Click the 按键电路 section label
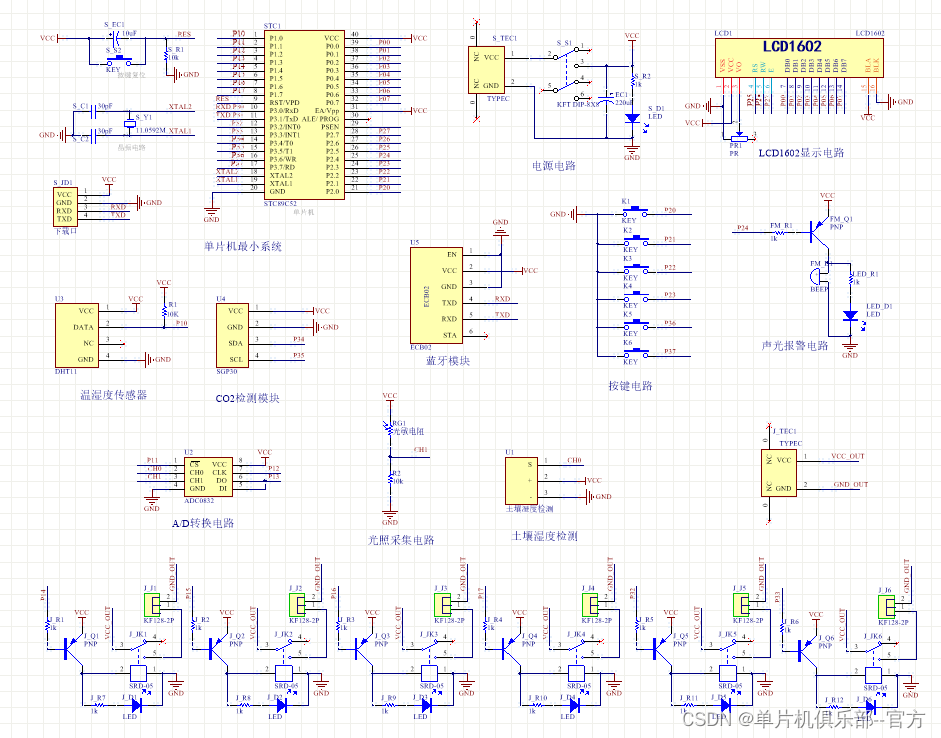This screenshot has width=941, height=738. tap(630, 386)
